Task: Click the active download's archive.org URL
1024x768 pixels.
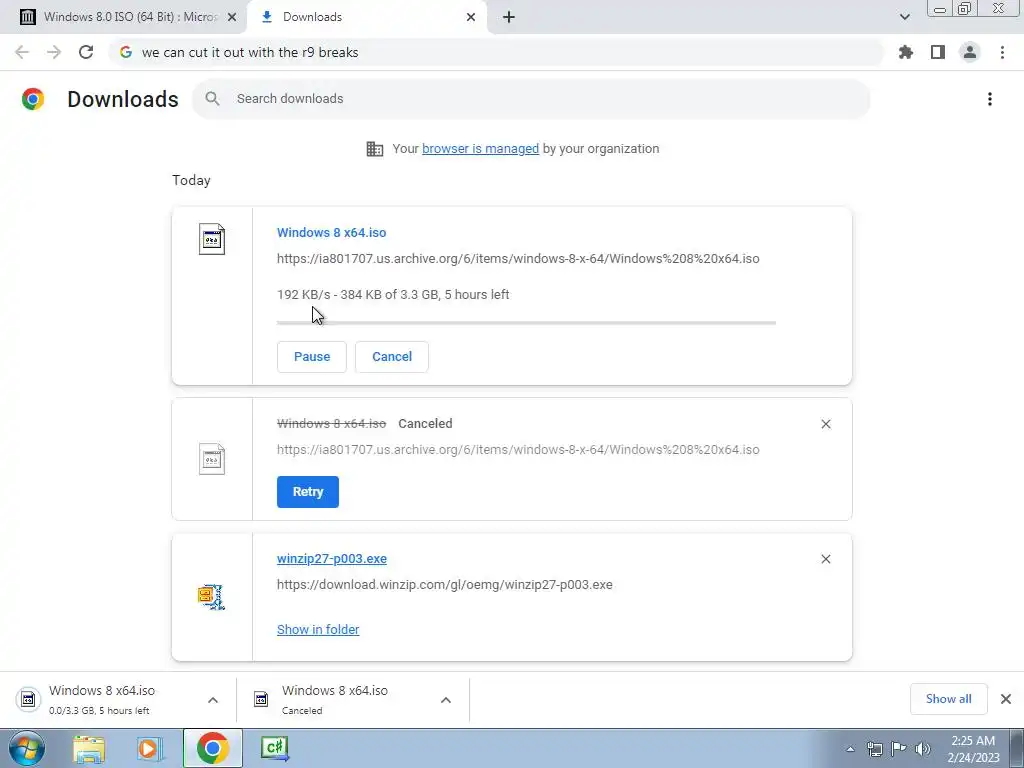Action: pos(518,259)
